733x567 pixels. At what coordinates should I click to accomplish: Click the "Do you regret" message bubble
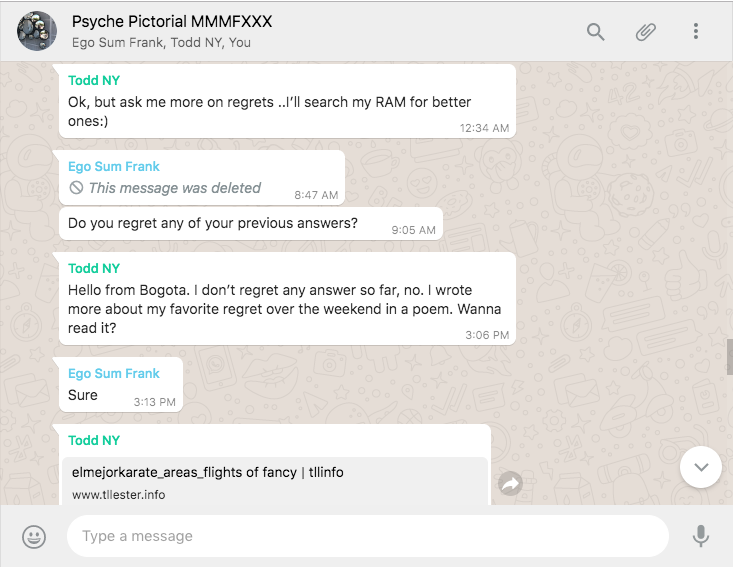(x=212, y=223)
